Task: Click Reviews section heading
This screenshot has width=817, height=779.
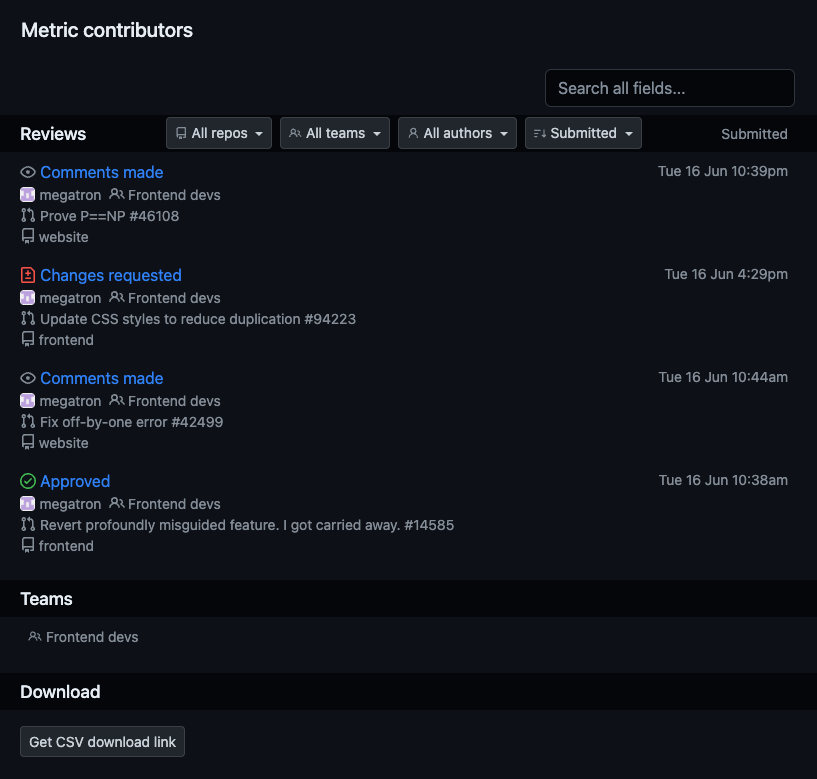Action: [53, 134]
